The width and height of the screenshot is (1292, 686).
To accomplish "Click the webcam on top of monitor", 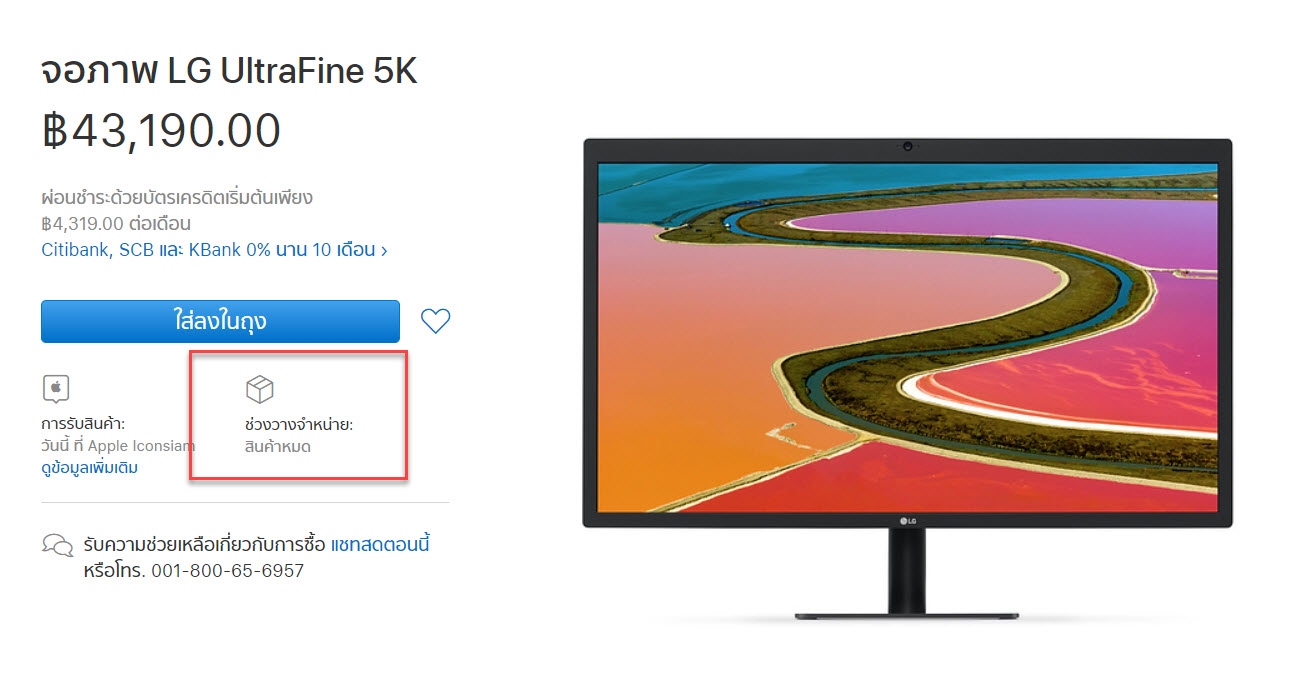I will point(908,147).
